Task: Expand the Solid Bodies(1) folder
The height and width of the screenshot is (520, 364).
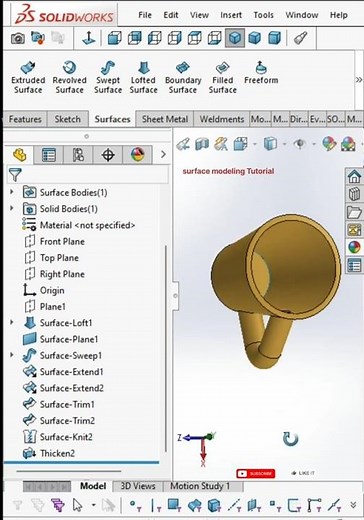Action: 12,208
